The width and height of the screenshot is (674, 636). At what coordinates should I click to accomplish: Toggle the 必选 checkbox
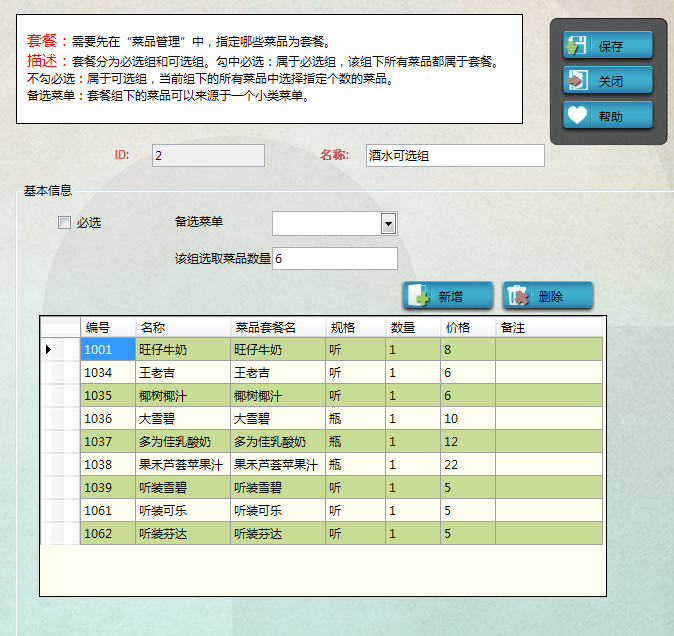click(x=64, y=223)
